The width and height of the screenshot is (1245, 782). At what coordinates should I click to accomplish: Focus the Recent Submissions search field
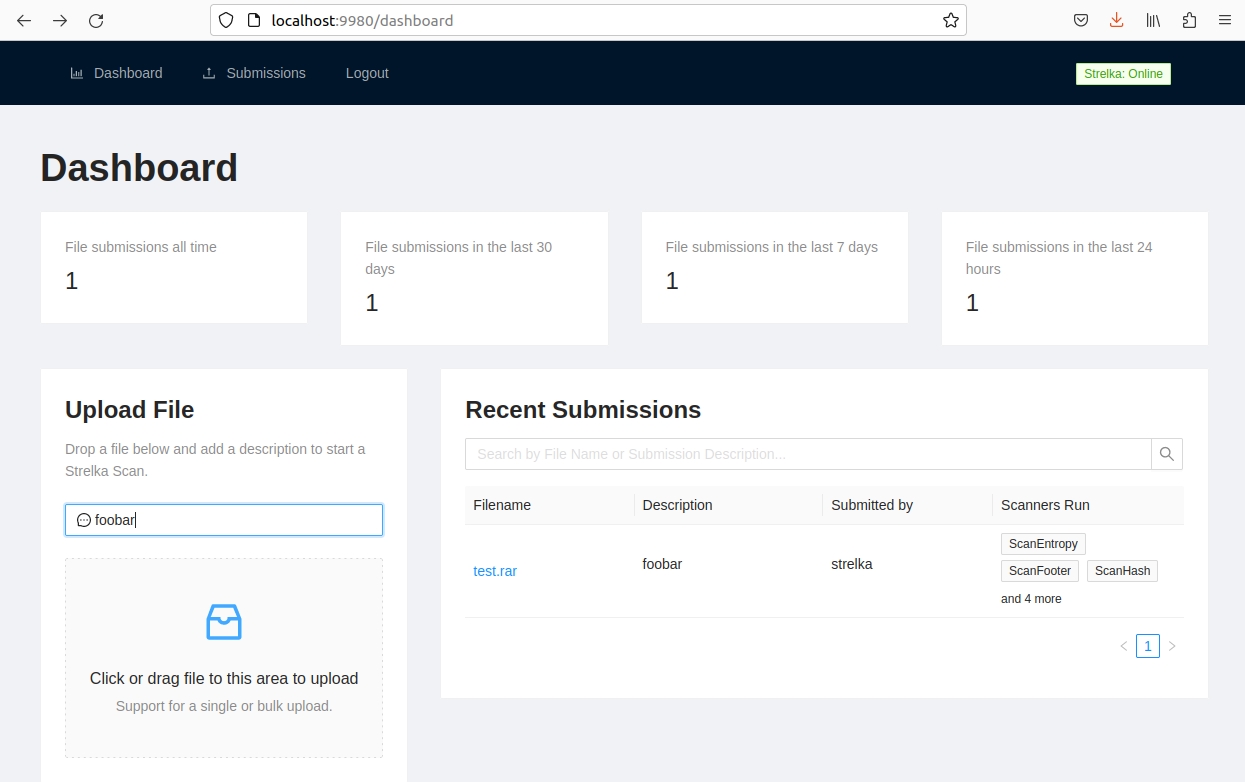[808, 454]
